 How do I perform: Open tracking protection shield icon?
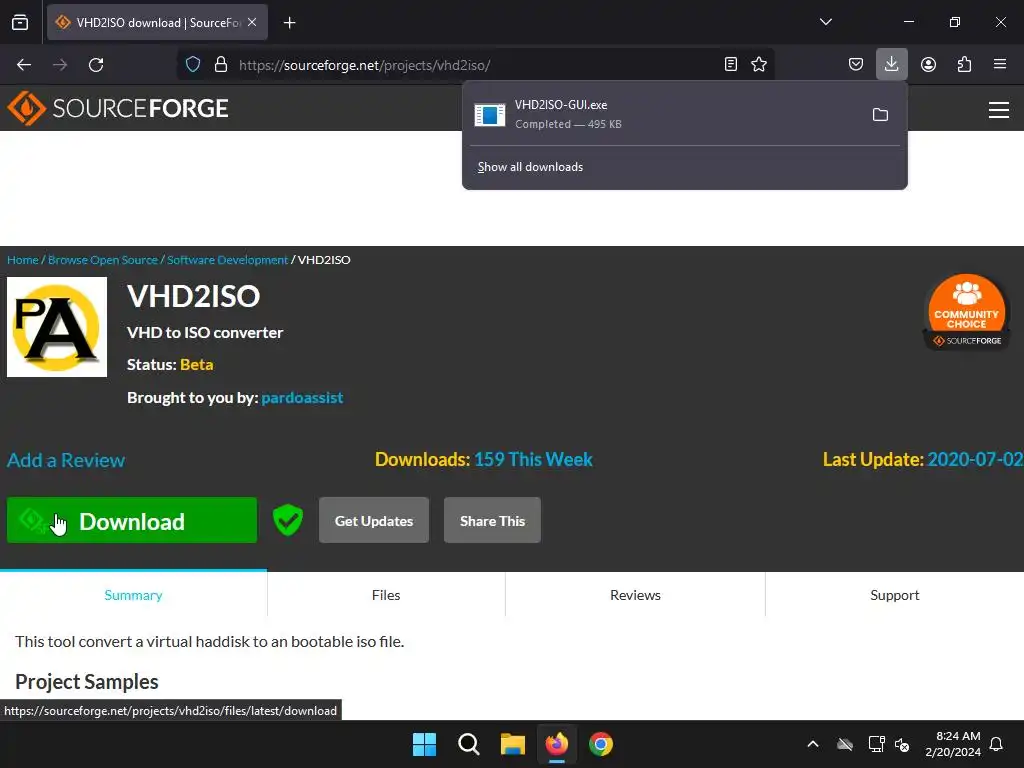193,65
